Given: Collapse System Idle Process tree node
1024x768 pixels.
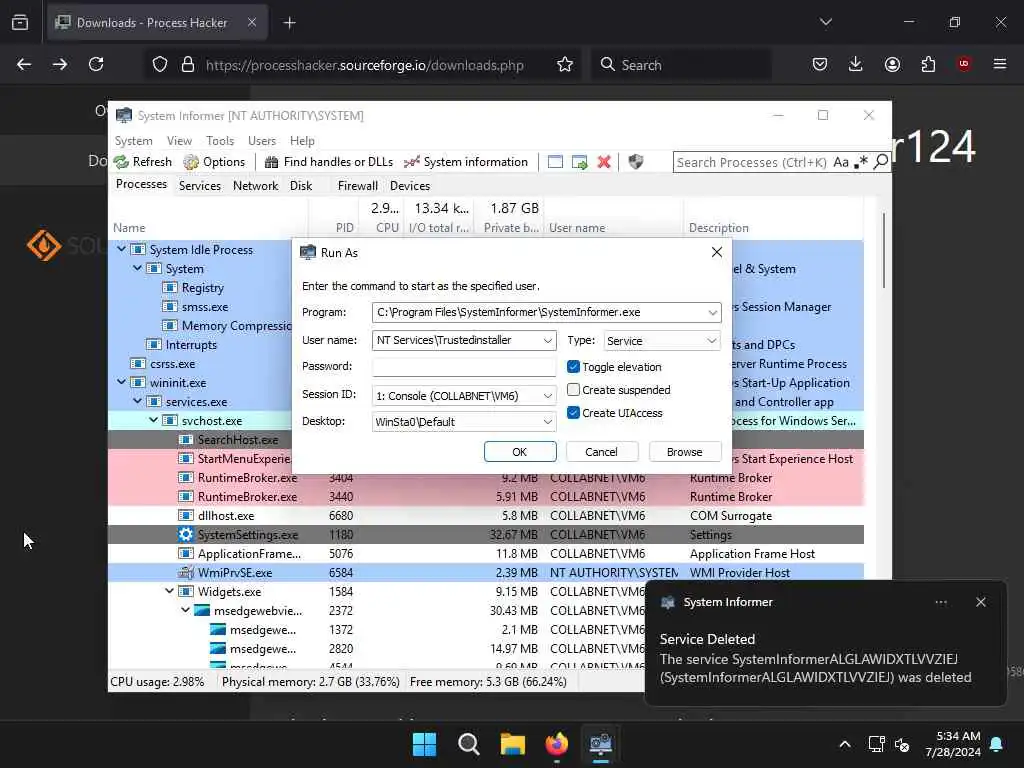Looking at the screenshot, I should (x=121, y=249).
